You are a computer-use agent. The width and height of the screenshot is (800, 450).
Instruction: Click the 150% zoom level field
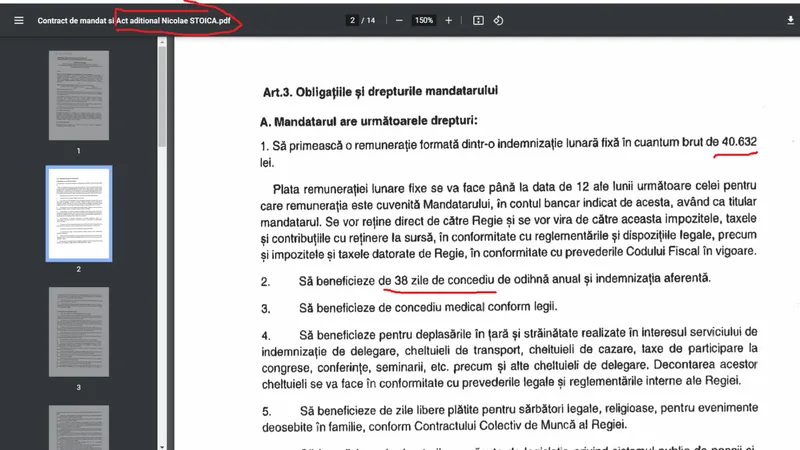pos(423,20)
